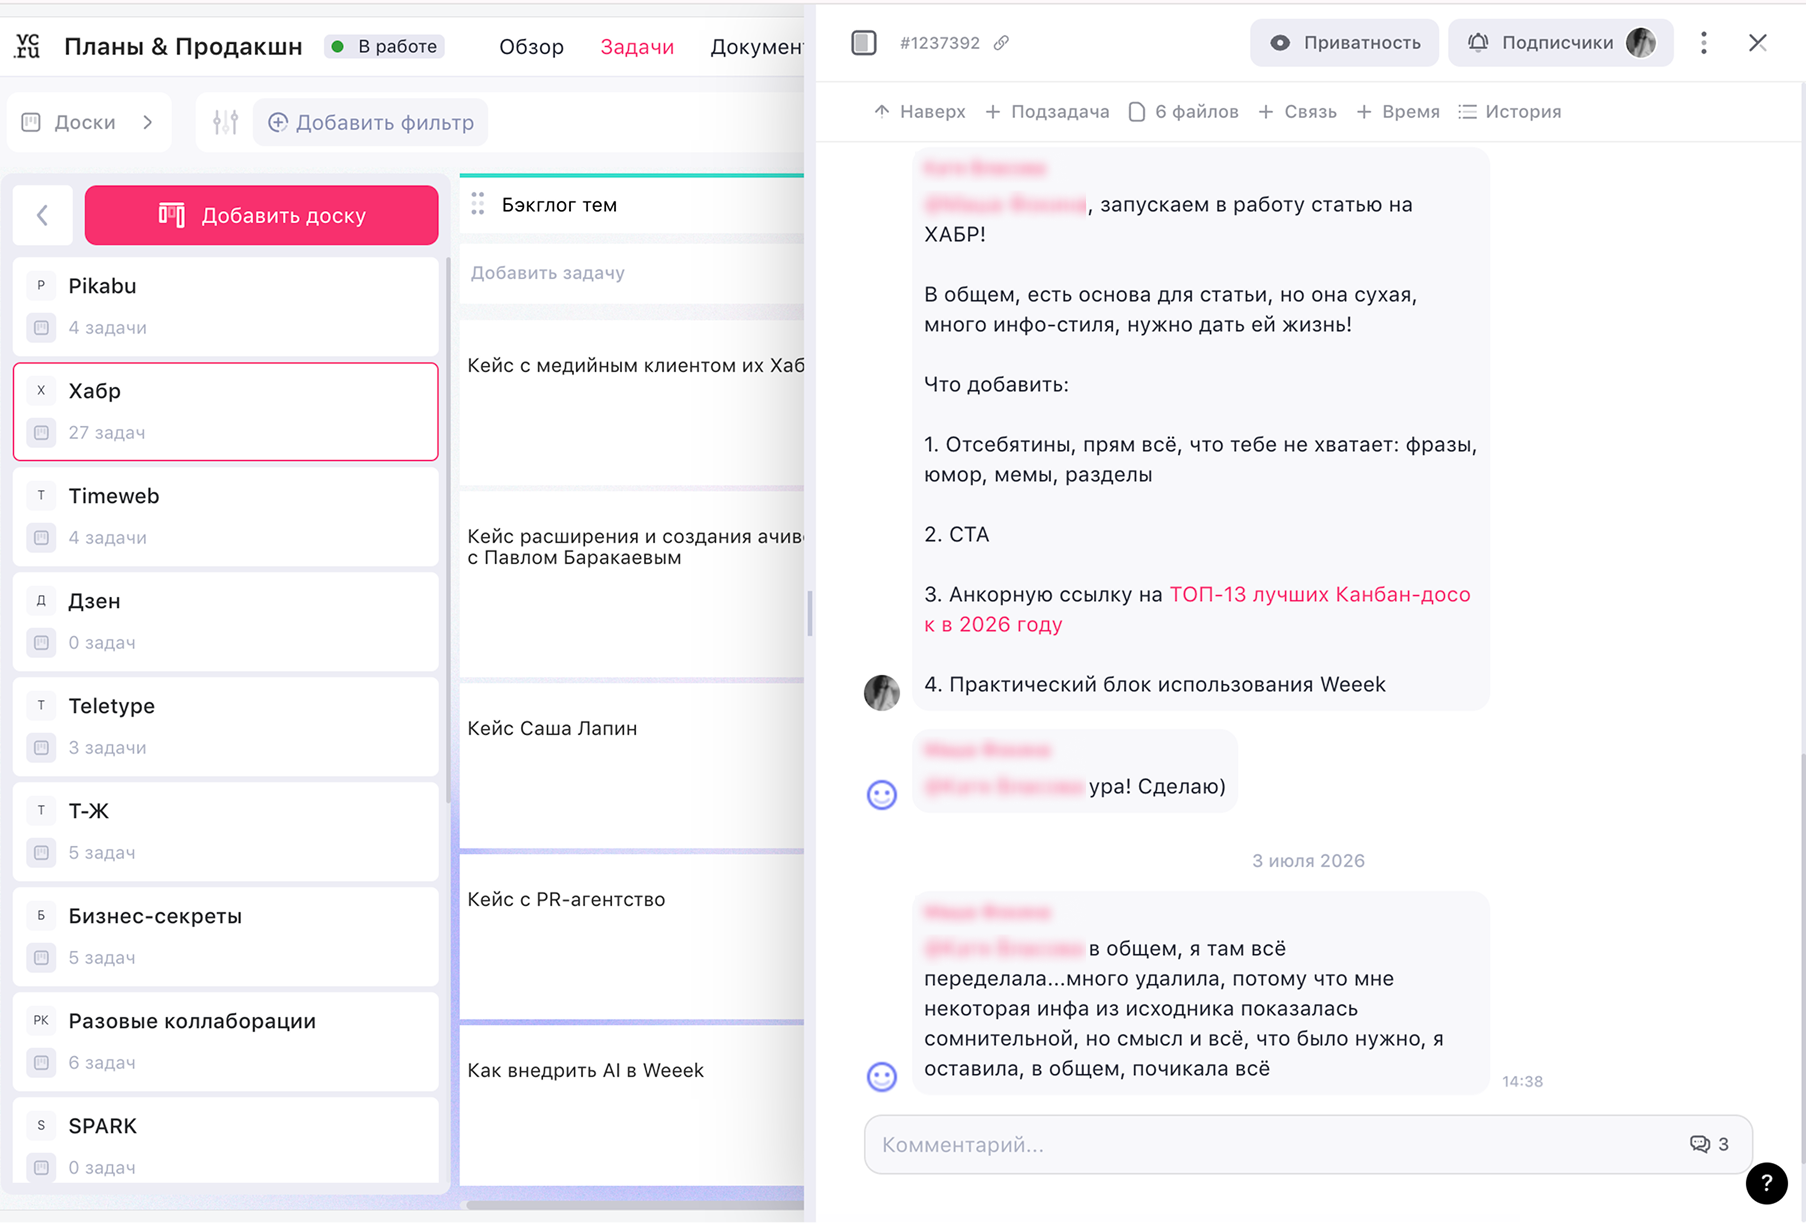Click the comment thread count icon
The height and width of the screenshot is (1223, 1806).
click(1699, 1144)
